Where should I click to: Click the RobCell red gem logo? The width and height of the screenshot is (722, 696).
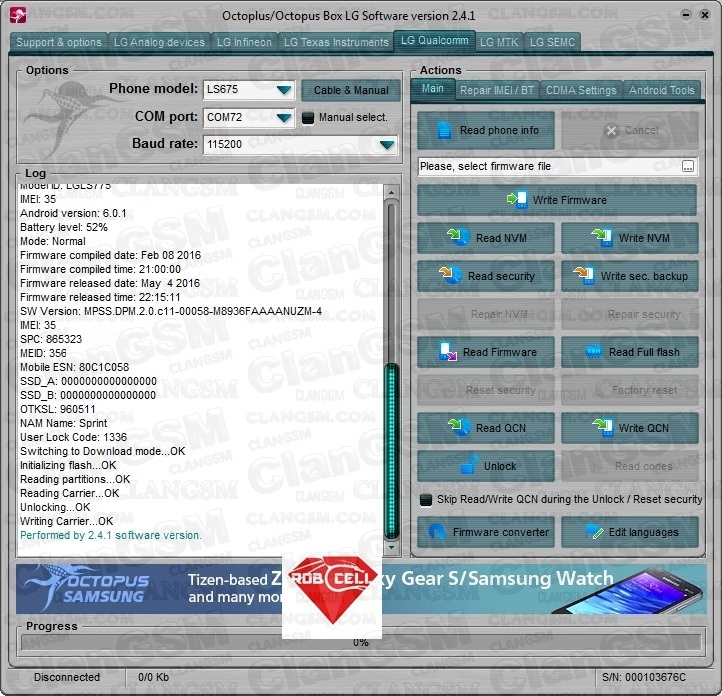pyautogui.click(x=332, y=589)
